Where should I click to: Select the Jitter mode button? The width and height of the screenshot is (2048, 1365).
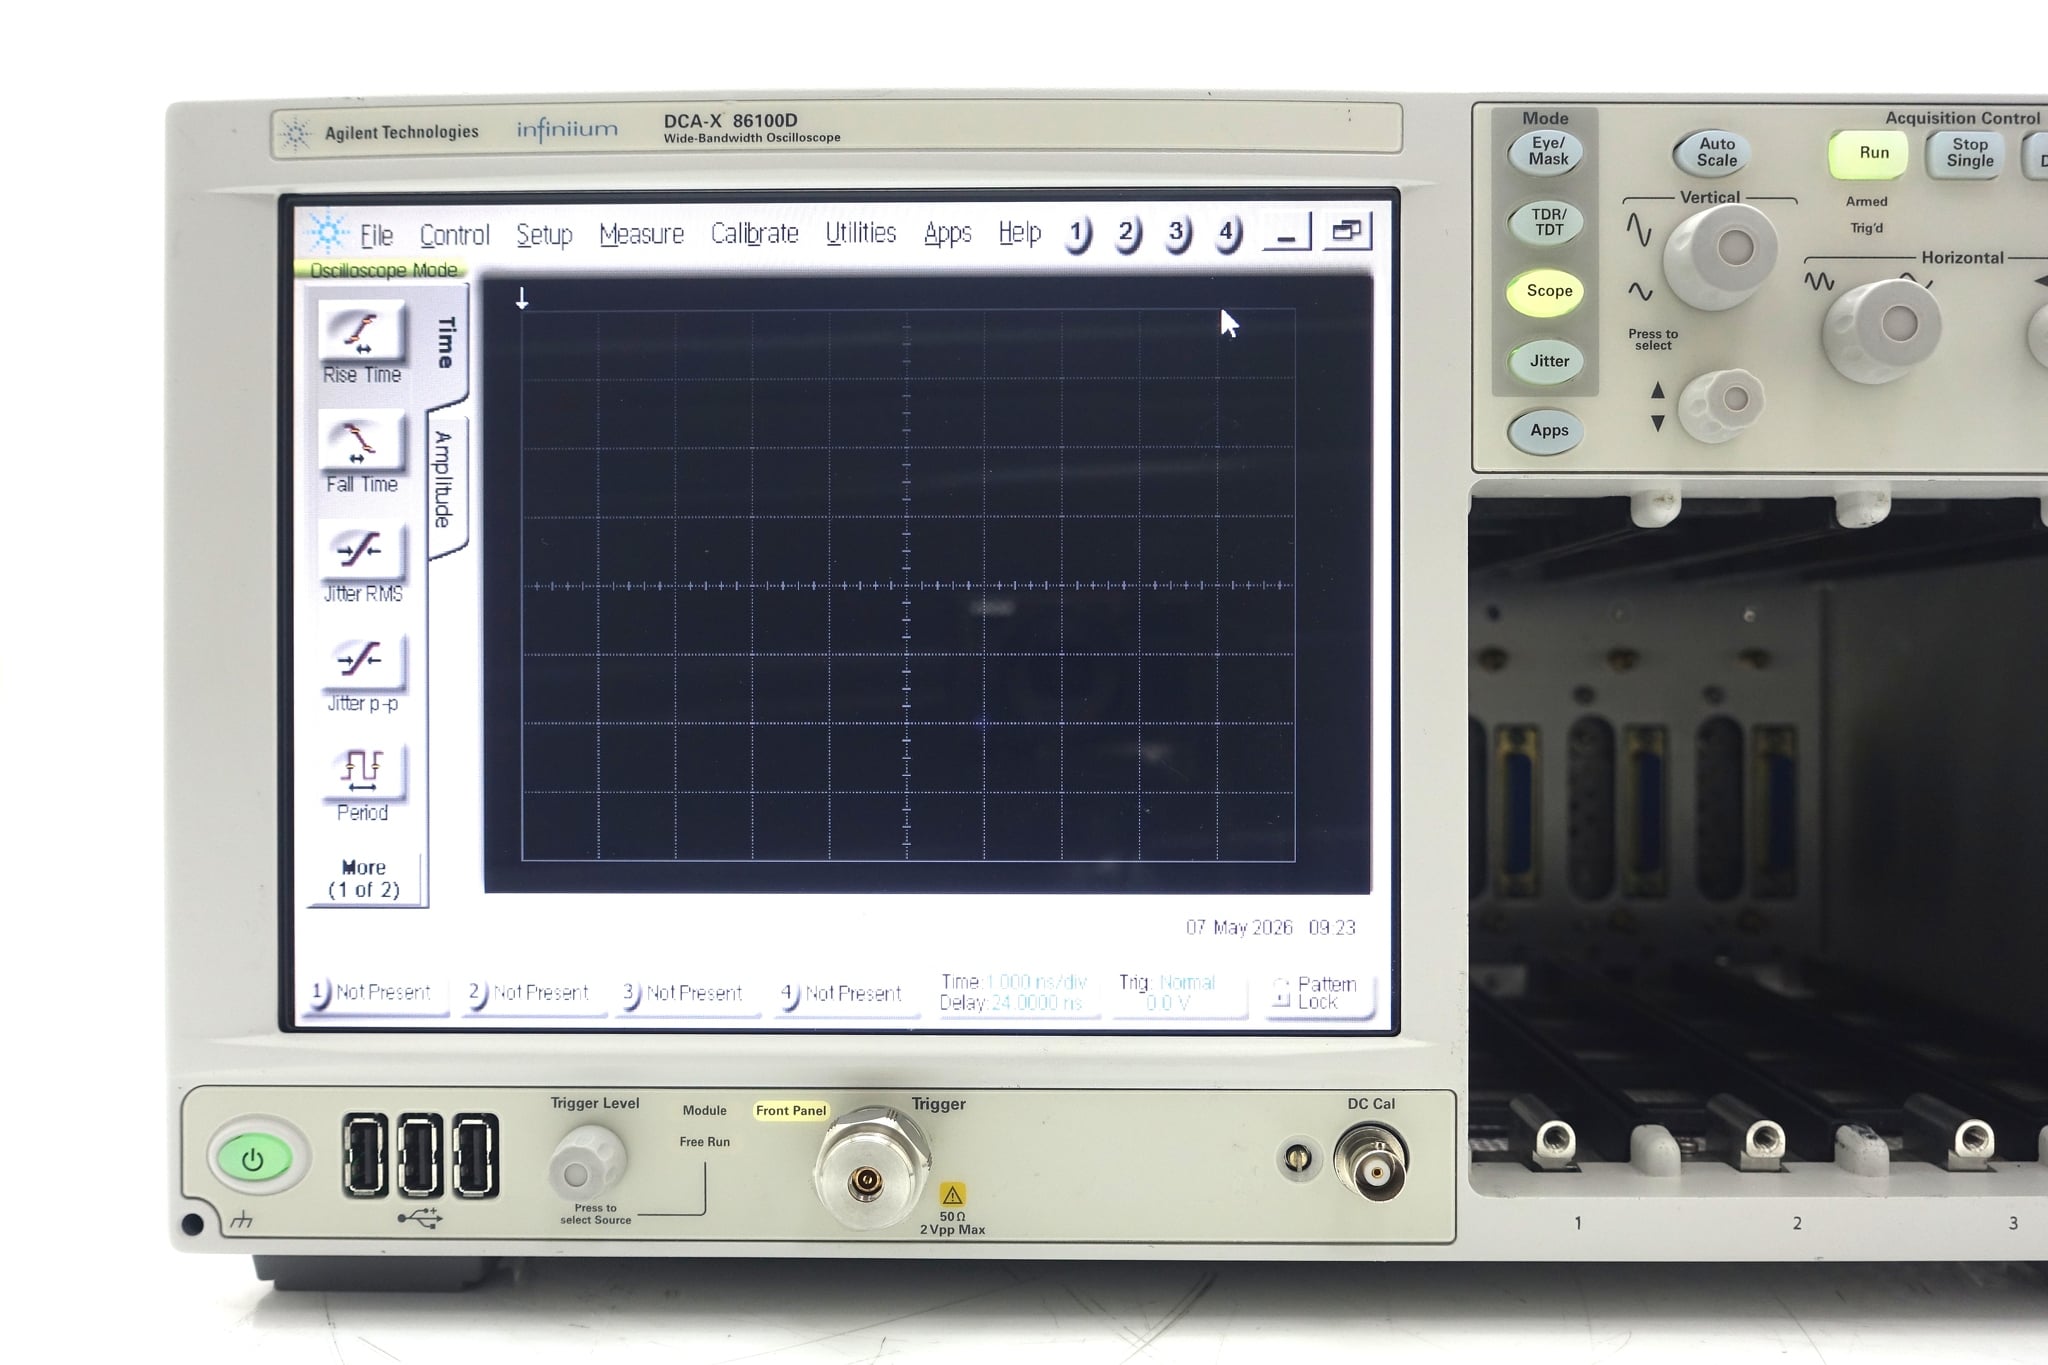(1548, 361)
